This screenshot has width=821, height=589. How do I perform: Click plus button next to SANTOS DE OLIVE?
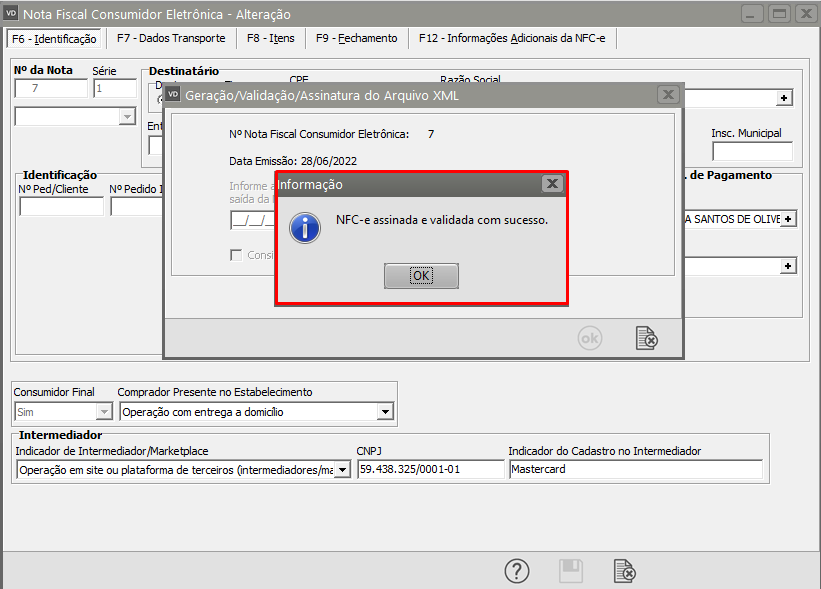click(x=787, y=219)
